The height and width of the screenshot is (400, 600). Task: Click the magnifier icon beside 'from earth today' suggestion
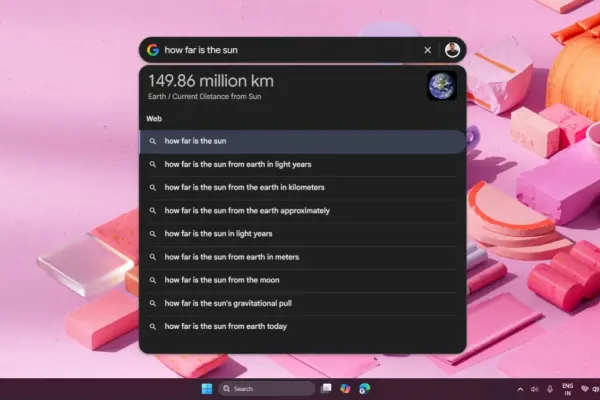click(153, 327)
